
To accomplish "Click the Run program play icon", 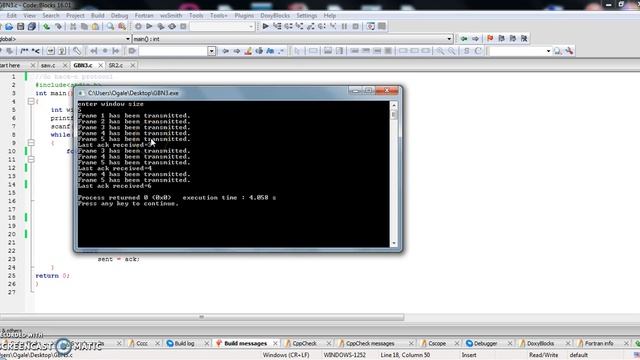I will 149,27.
